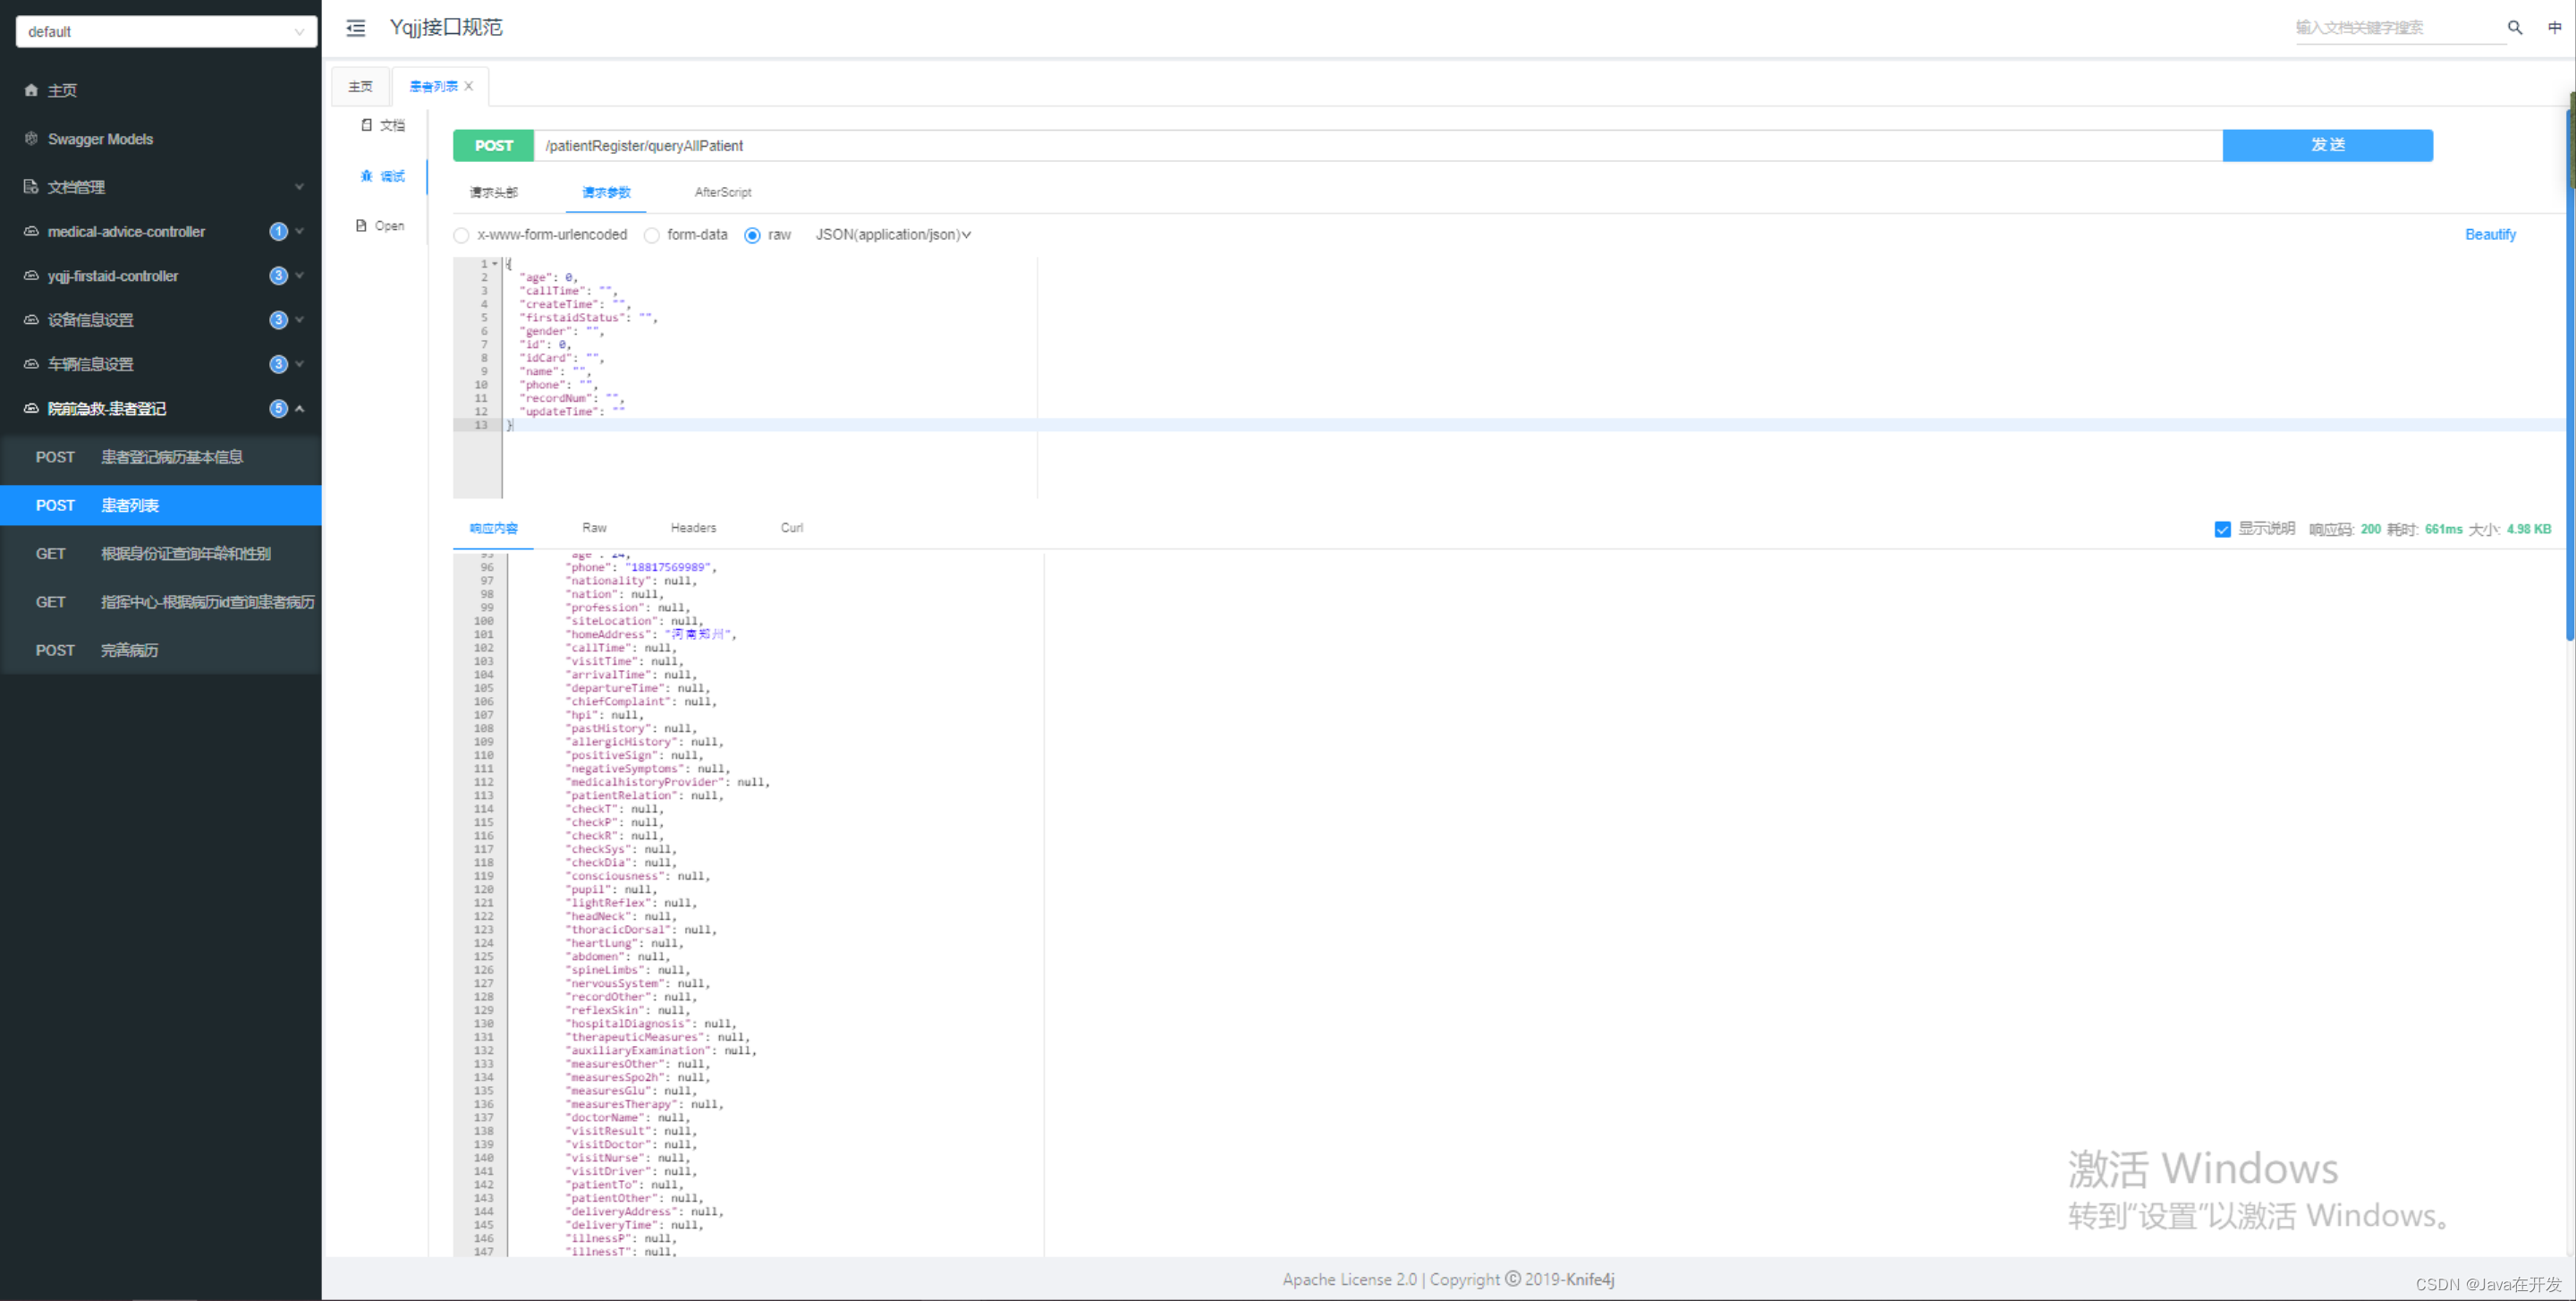The height and width of the screenshot is (1301, 2576).
Task: Open the Raw response tab
Action: [594, 528]
